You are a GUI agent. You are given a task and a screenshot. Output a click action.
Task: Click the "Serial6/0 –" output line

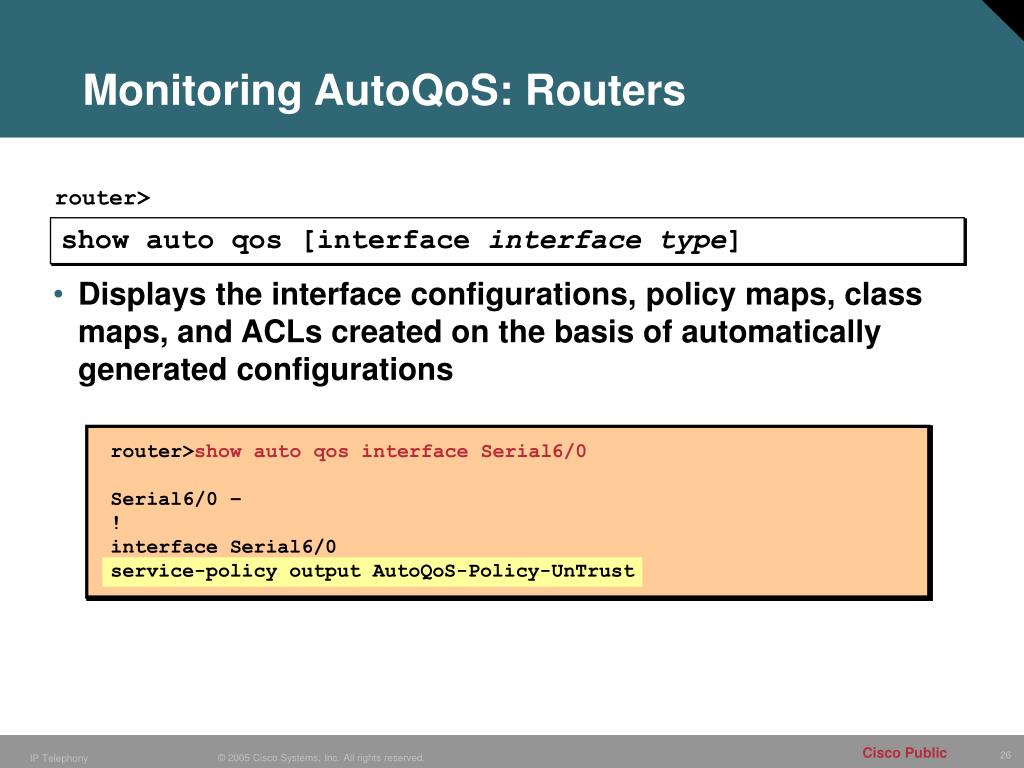pos(176,499)
